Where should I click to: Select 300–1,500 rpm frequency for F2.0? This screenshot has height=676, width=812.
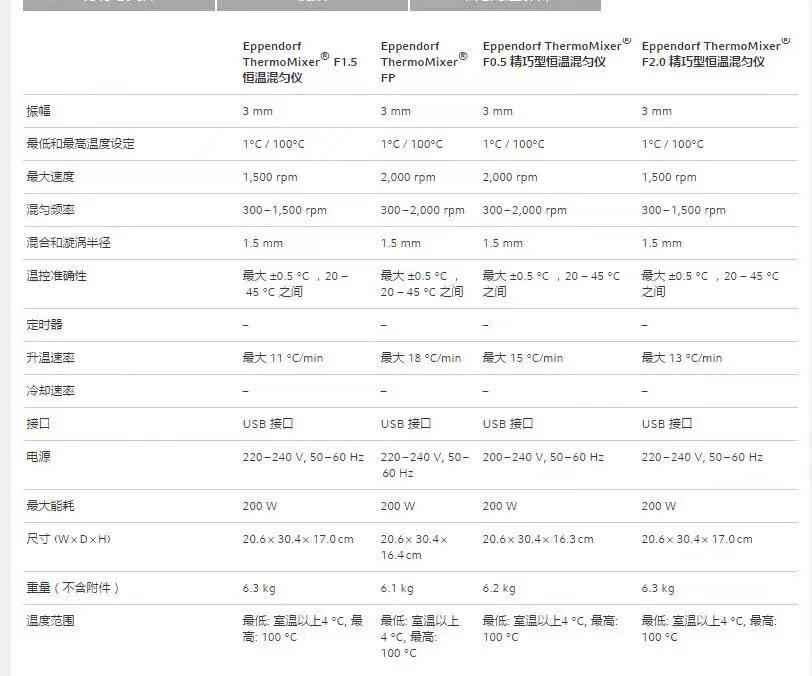coord(684,210)
